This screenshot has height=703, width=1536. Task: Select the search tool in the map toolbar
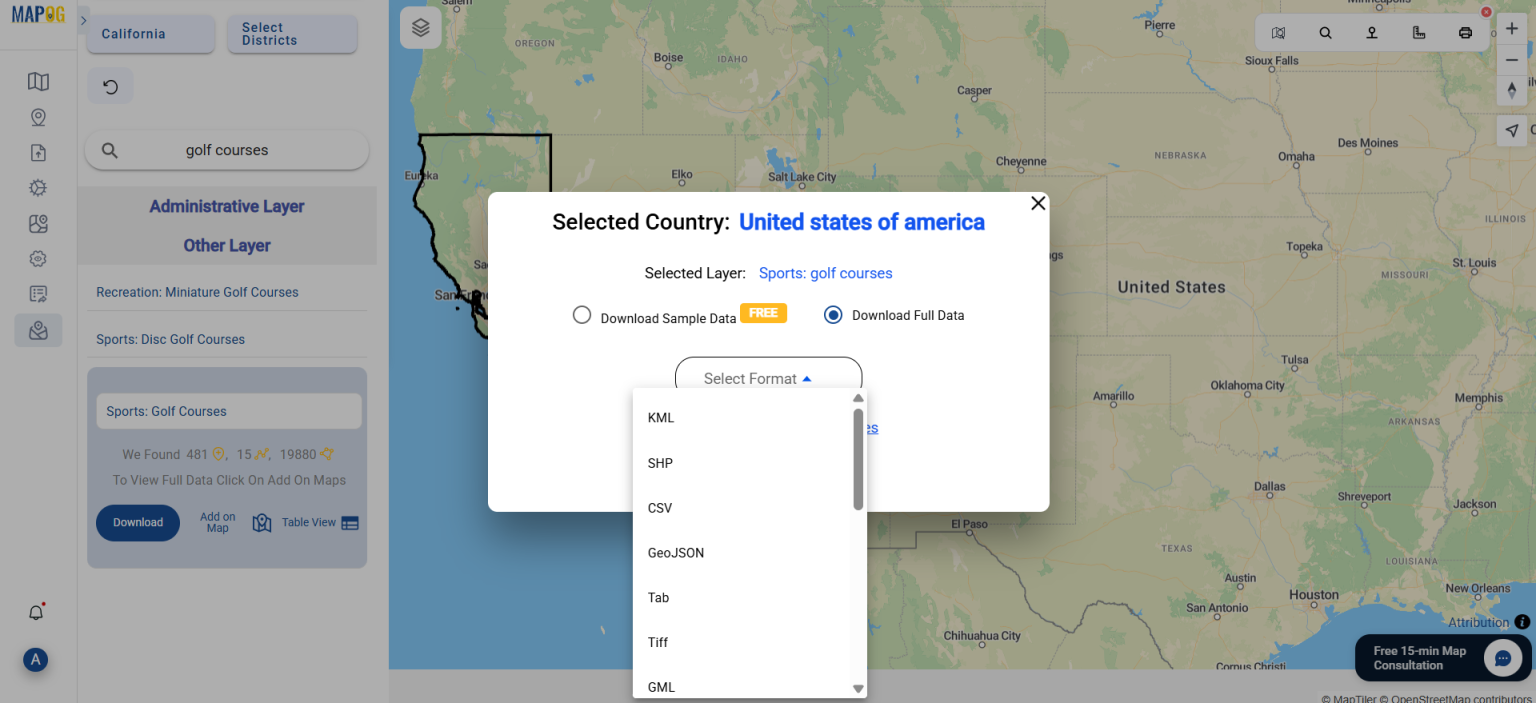point(1325,32)
